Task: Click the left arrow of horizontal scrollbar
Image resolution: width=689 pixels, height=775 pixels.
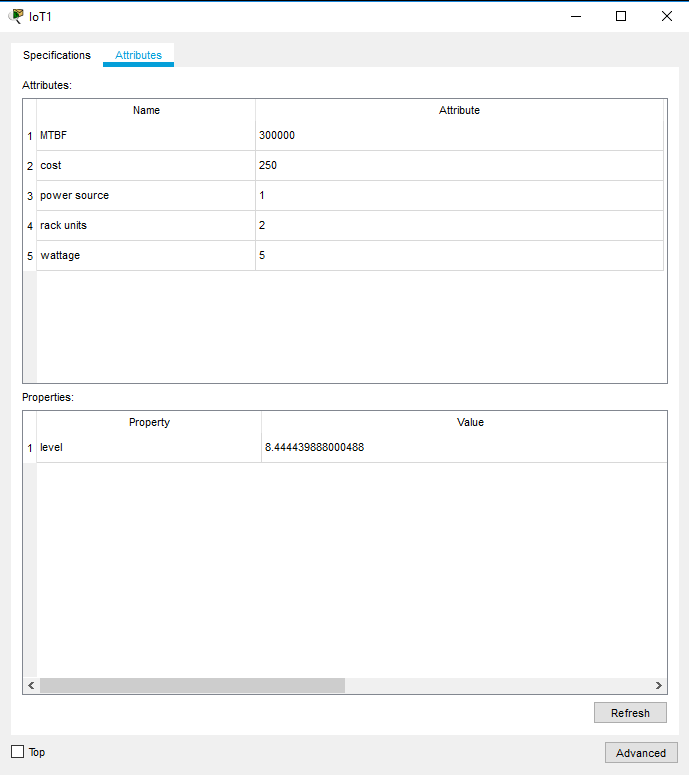Action: coord(31,685)
